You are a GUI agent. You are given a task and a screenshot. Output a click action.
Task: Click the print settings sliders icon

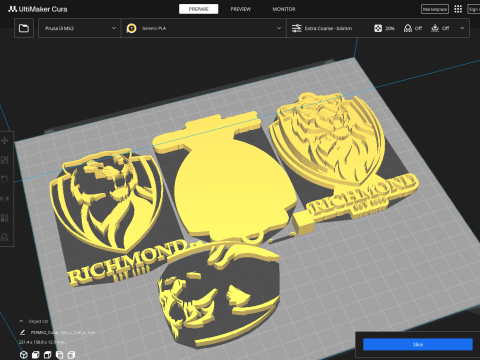296,28
